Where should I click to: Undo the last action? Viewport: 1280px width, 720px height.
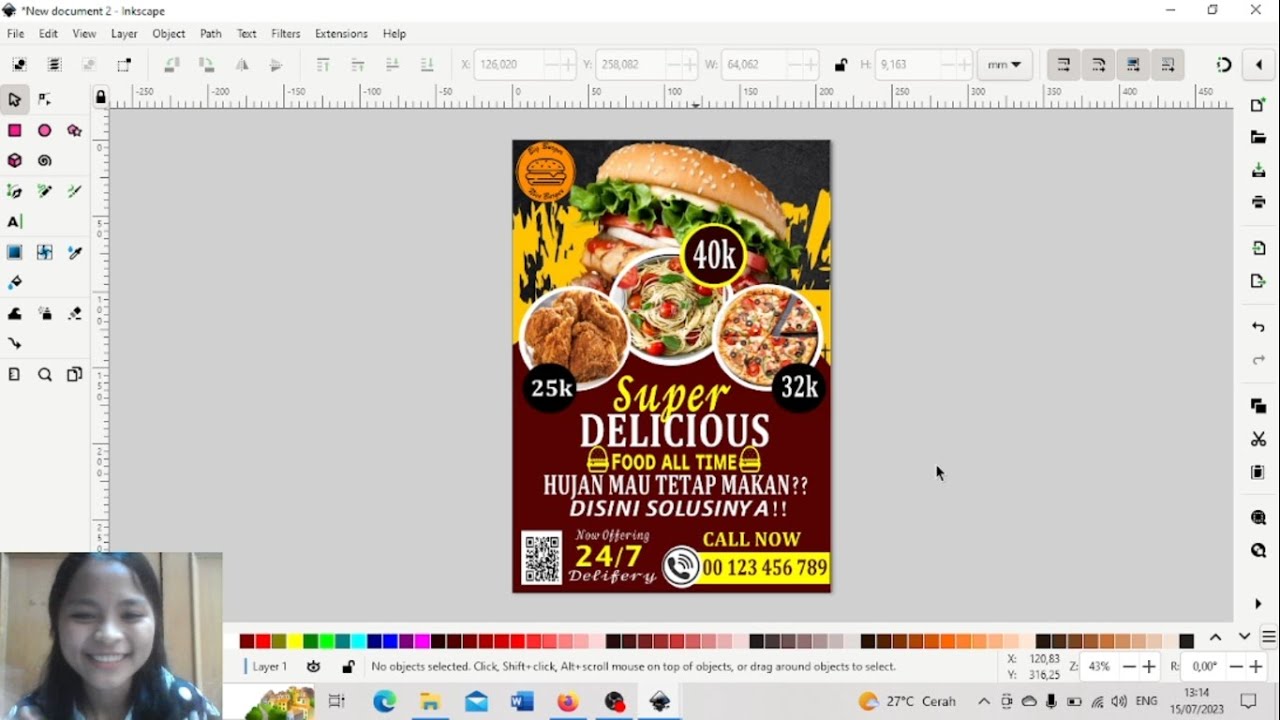1258,327
